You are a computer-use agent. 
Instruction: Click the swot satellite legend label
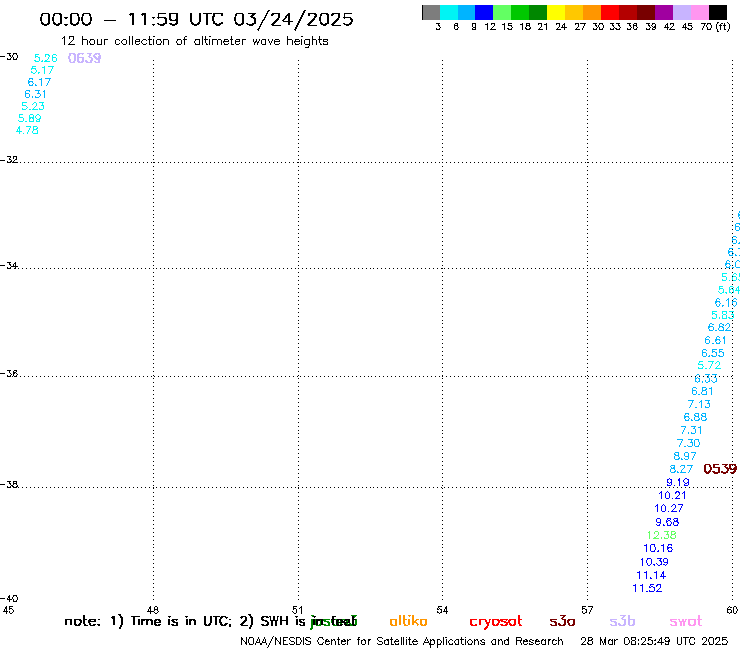click(686, 621)
